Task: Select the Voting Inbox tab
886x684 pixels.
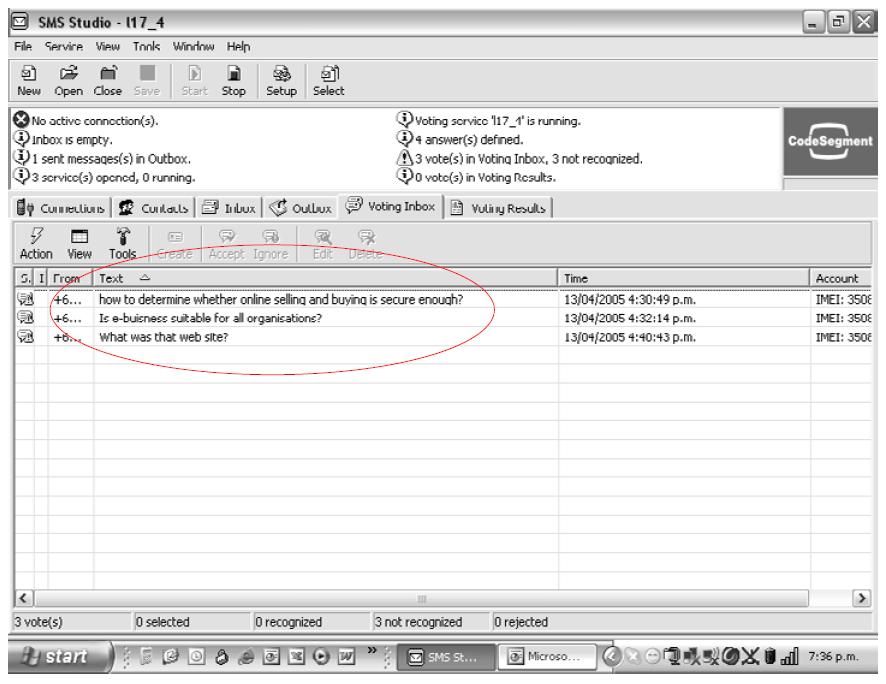Action: pyautogui.click(x=390, y=206)
